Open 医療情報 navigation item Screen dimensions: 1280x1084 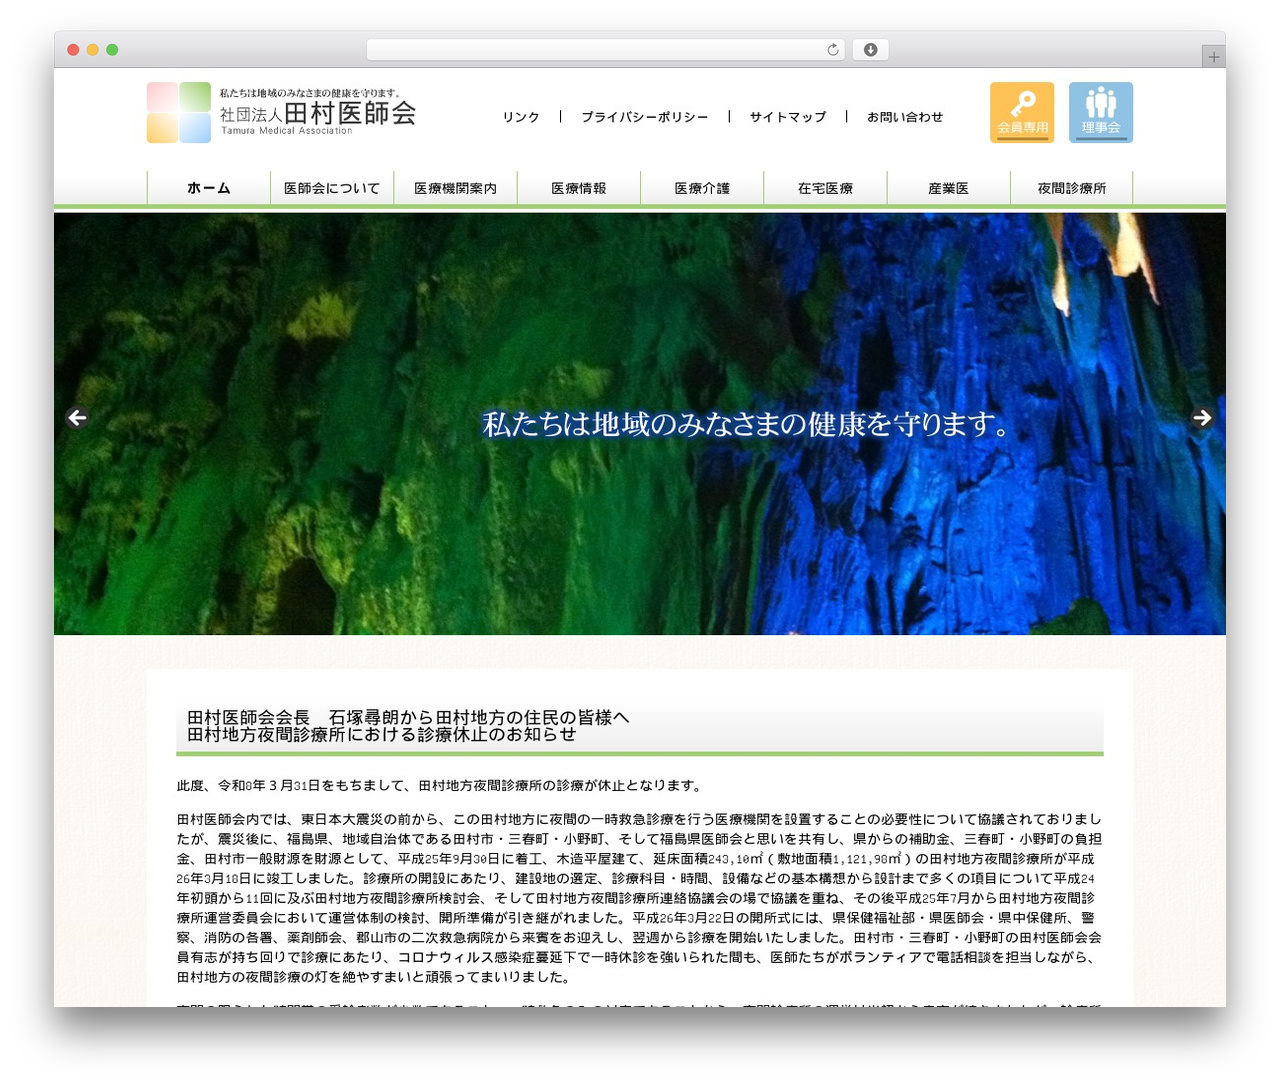[579, 188]
